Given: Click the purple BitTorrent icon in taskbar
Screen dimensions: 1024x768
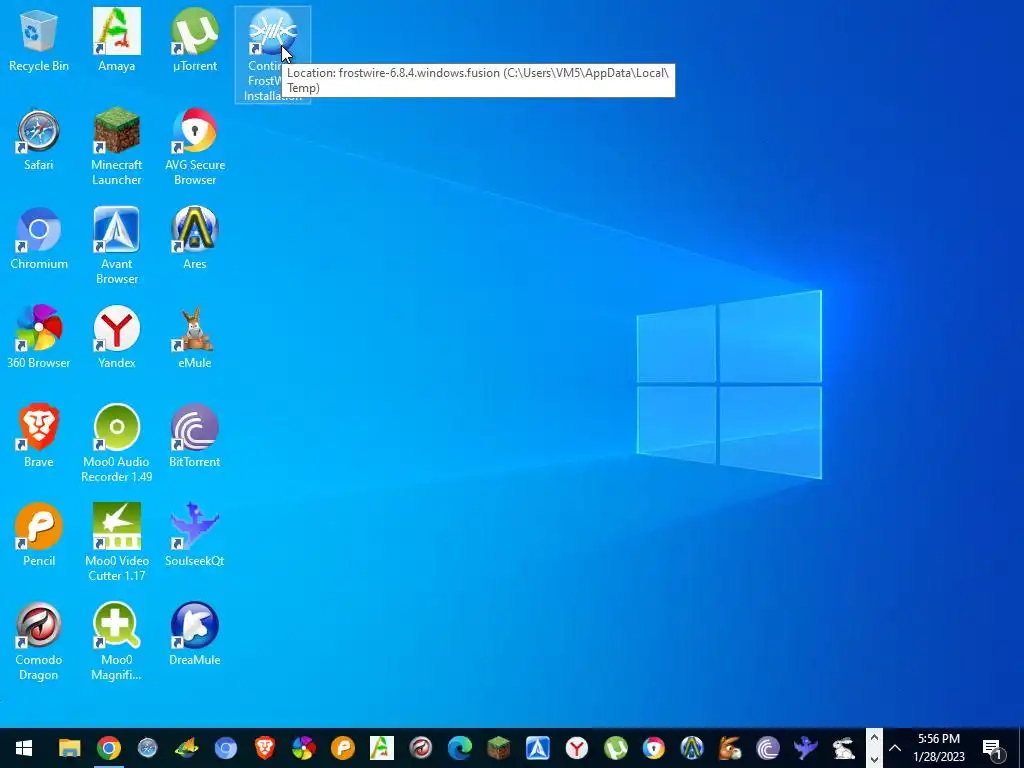Looking at the screenshot, I should click(x=768, y=748).
